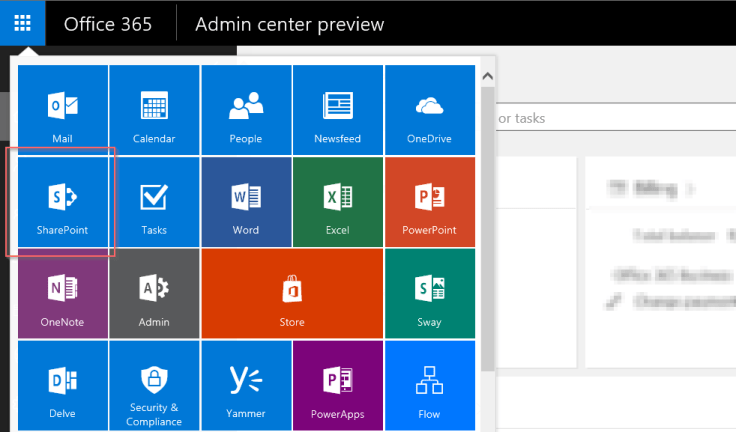Open the OneDrive tile
Viewport: 736px width, 432px height.
[x=429, y=110]
